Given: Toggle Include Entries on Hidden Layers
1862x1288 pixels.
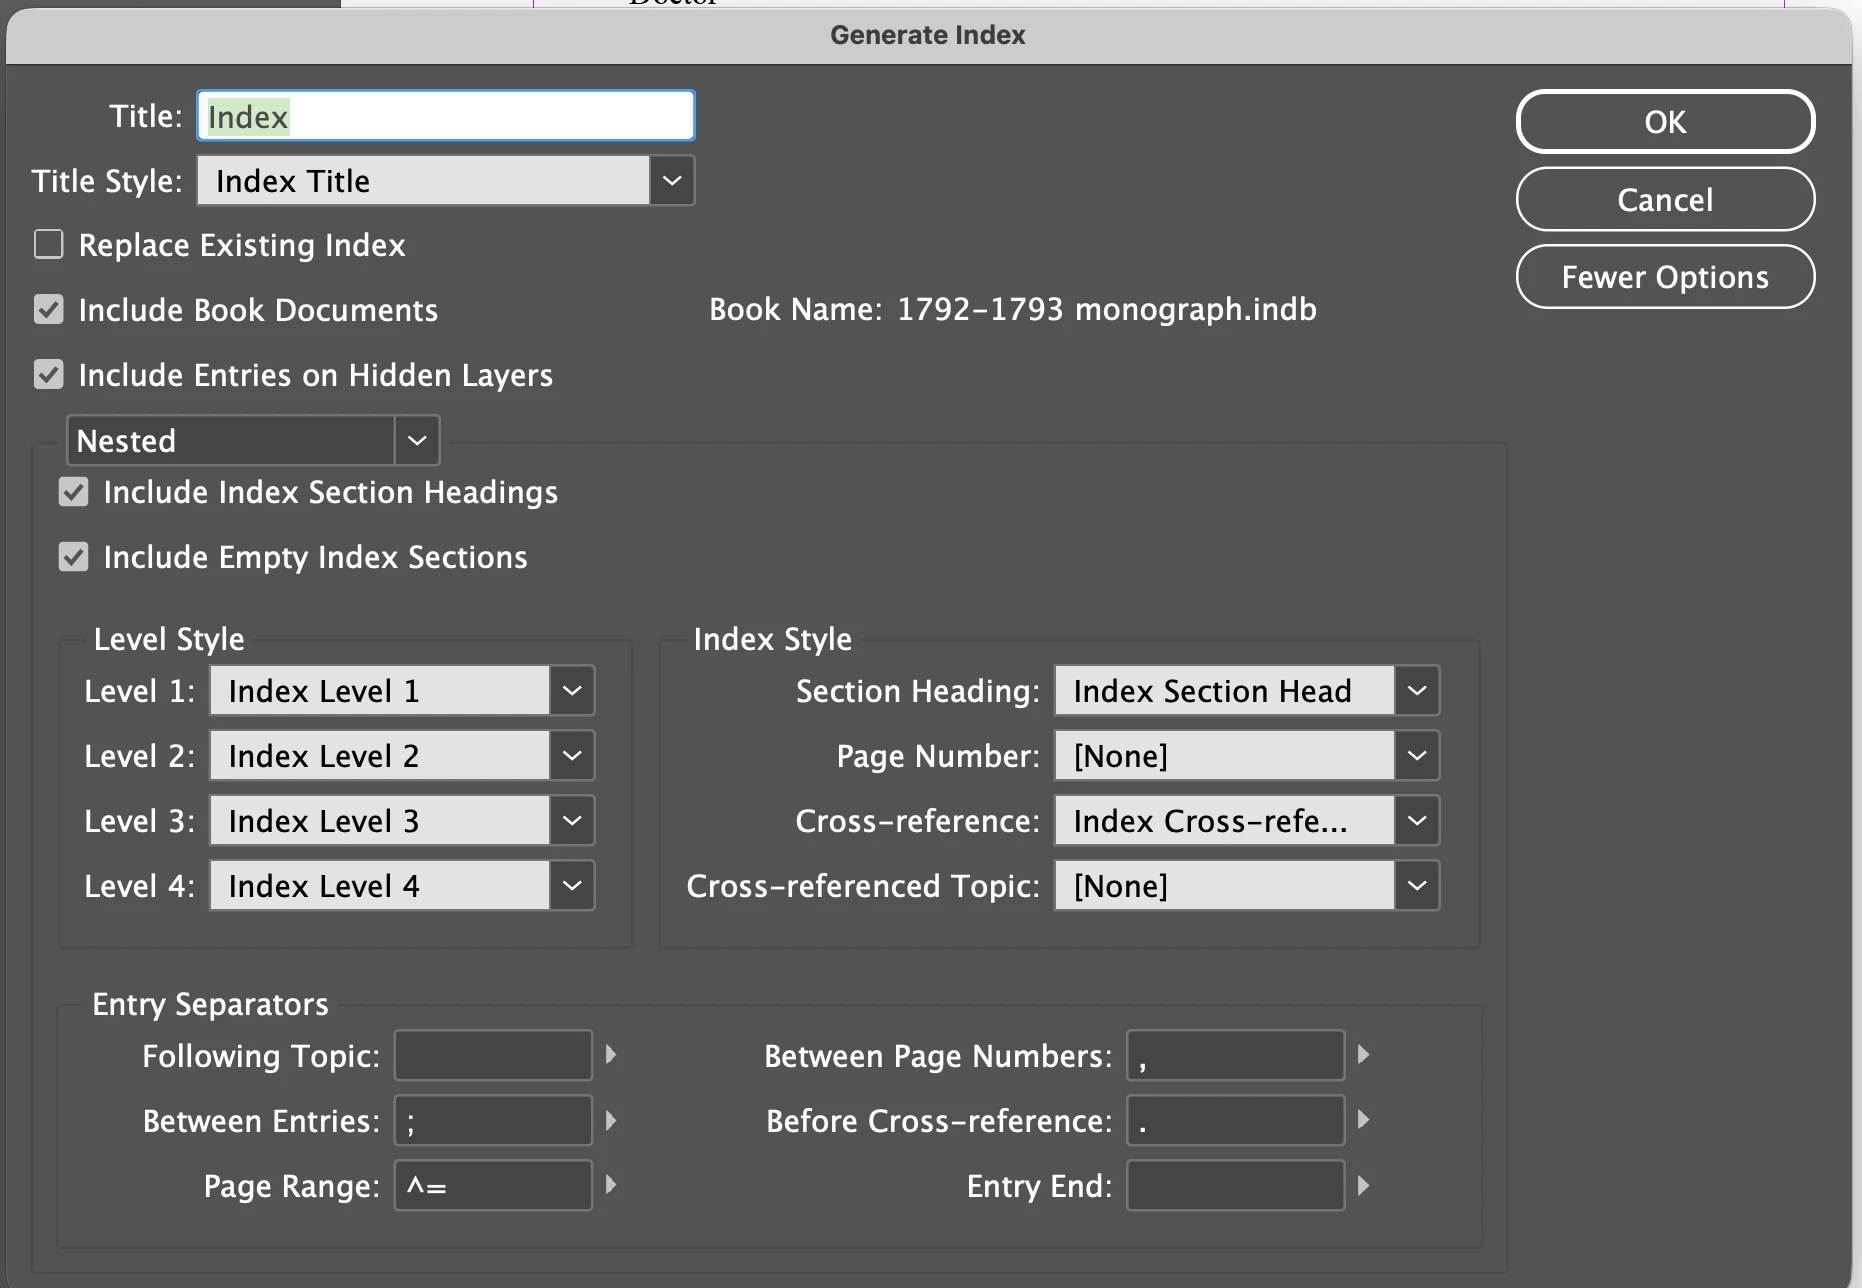Looking at the screenshot, I should [49, 375].
